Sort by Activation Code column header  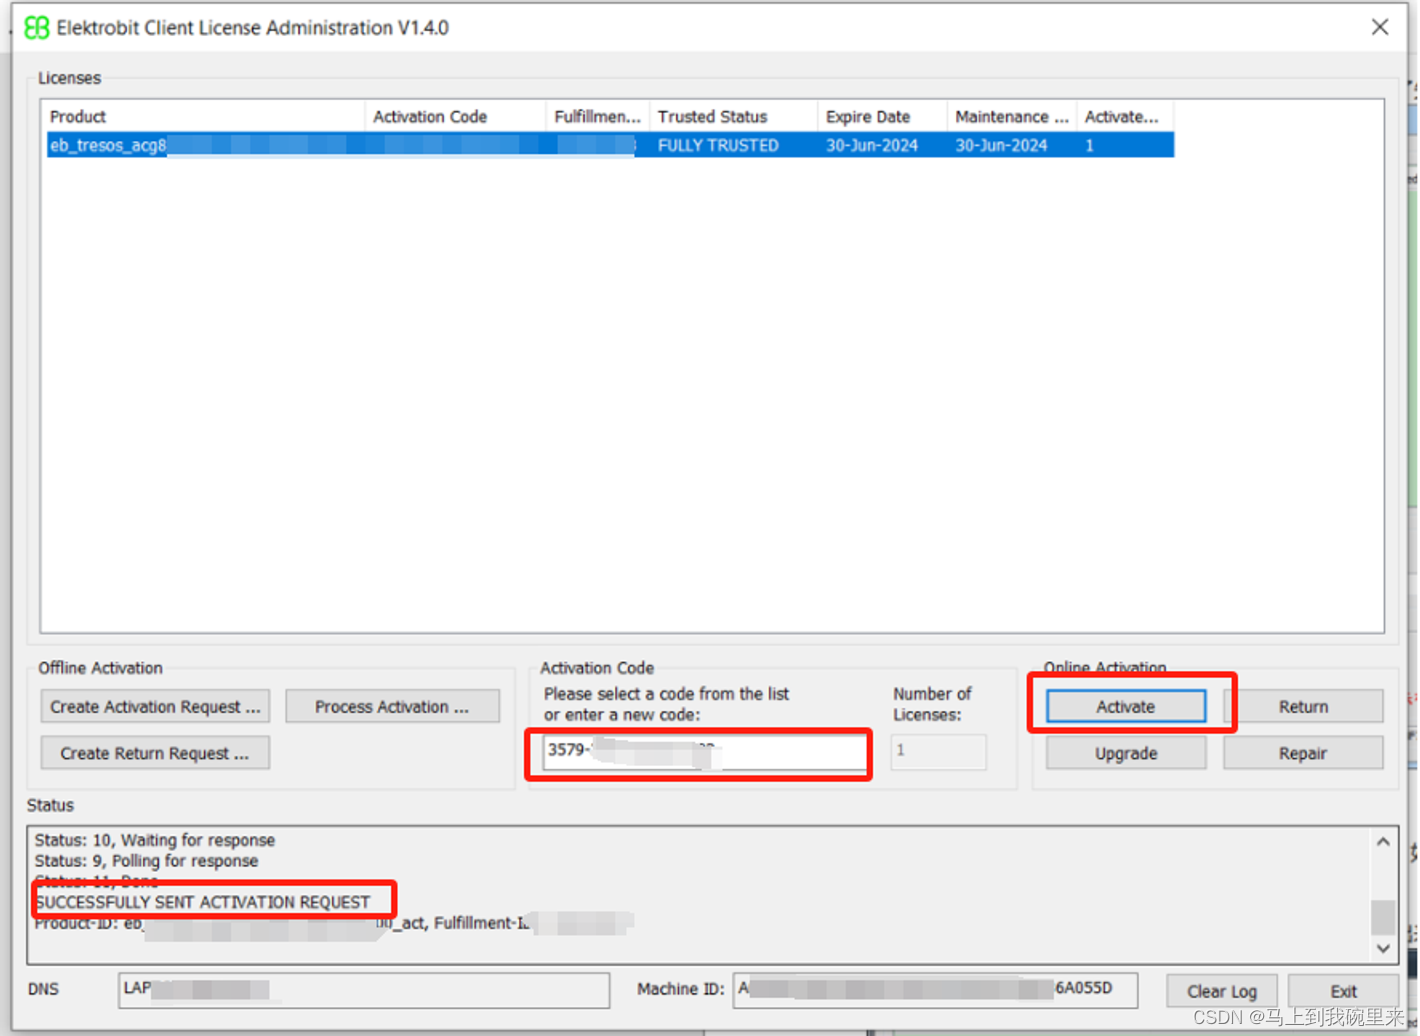[456, 116]
